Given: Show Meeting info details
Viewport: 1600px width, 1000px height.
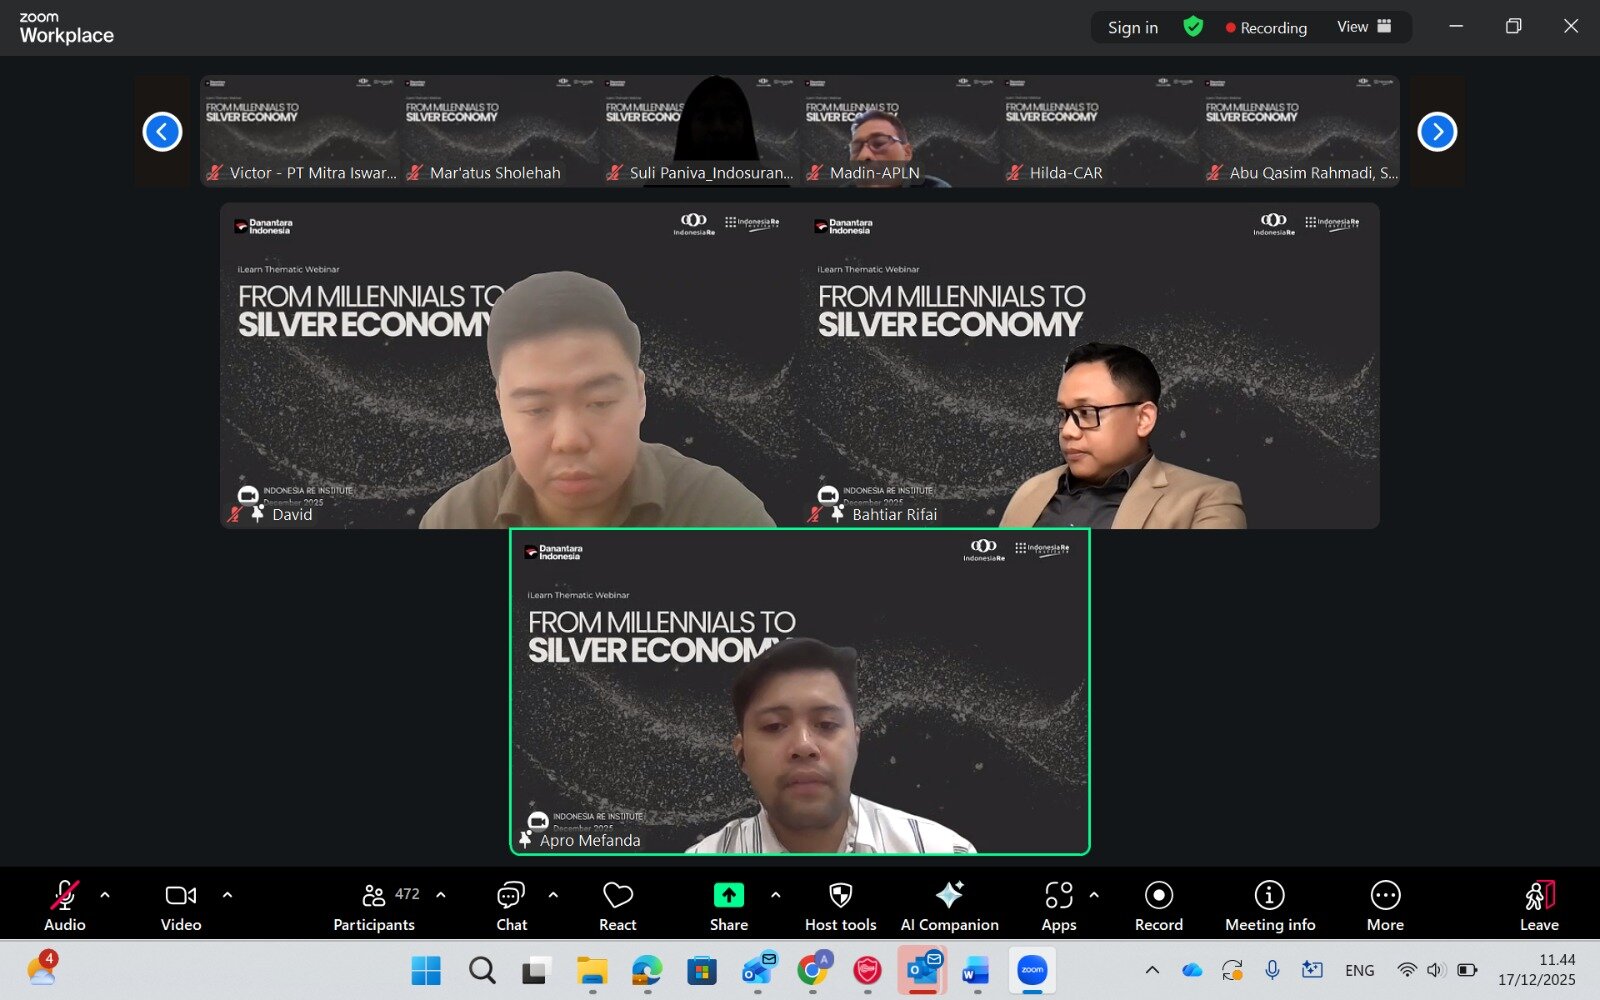Looking at the screenshot, I should [x=1269, y=905].
